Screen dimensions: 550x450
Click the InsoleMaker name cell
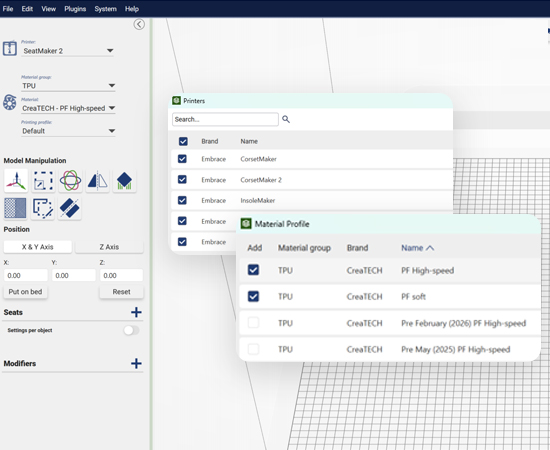click(x=258, y=201)
